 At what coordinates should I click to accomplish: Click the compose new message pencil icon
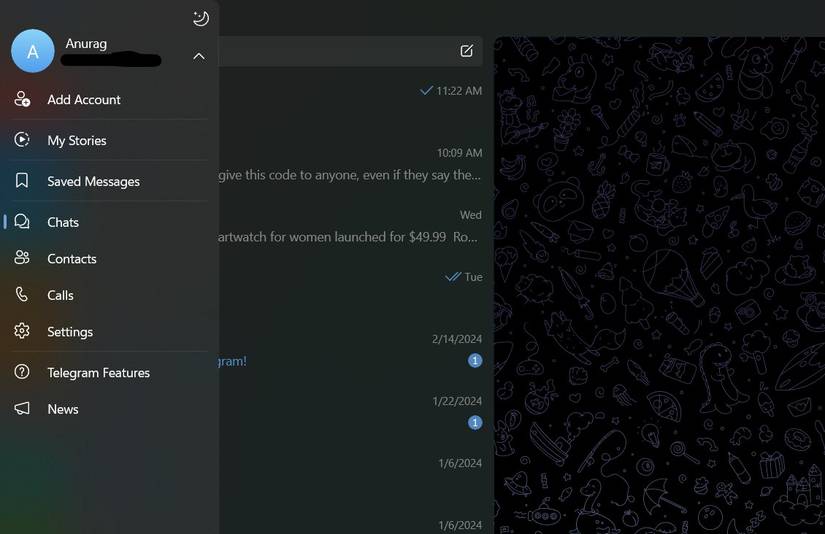click(467, 51)
